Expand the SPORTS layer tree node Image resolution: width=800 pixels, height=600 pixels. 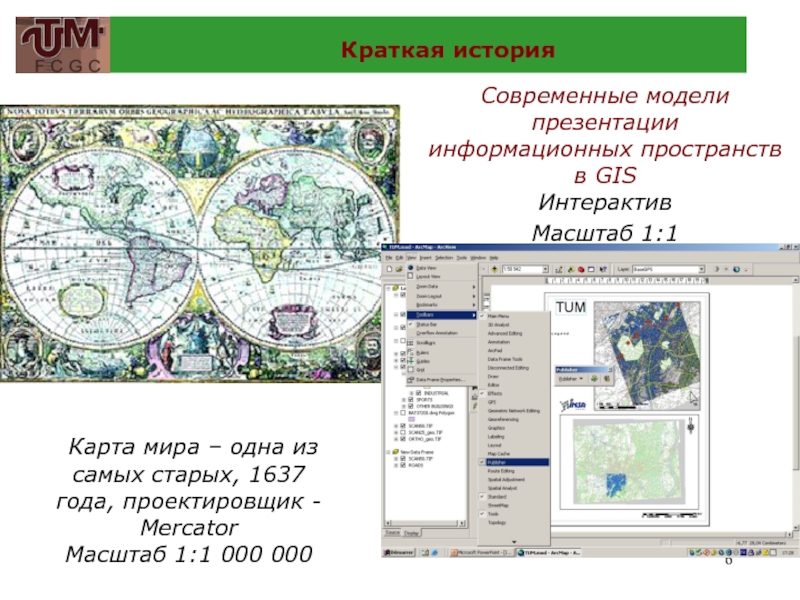(x=404, y=399)
